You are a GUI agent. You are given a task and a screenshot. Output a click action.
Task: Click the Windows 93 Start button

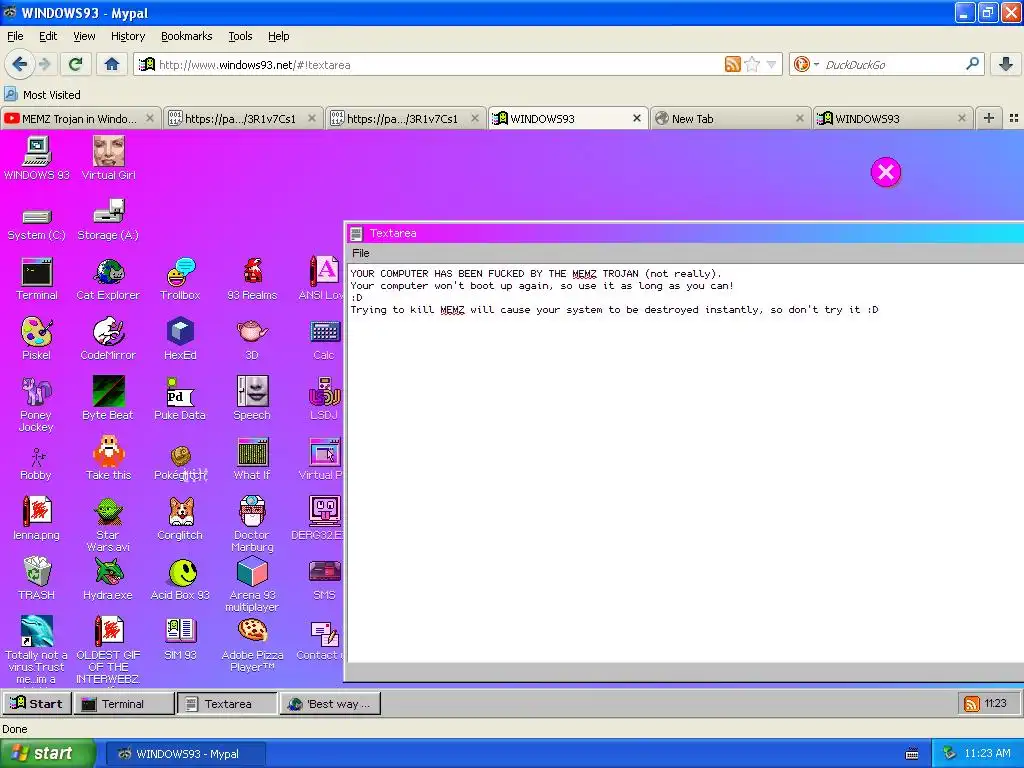tap(37, 703)
